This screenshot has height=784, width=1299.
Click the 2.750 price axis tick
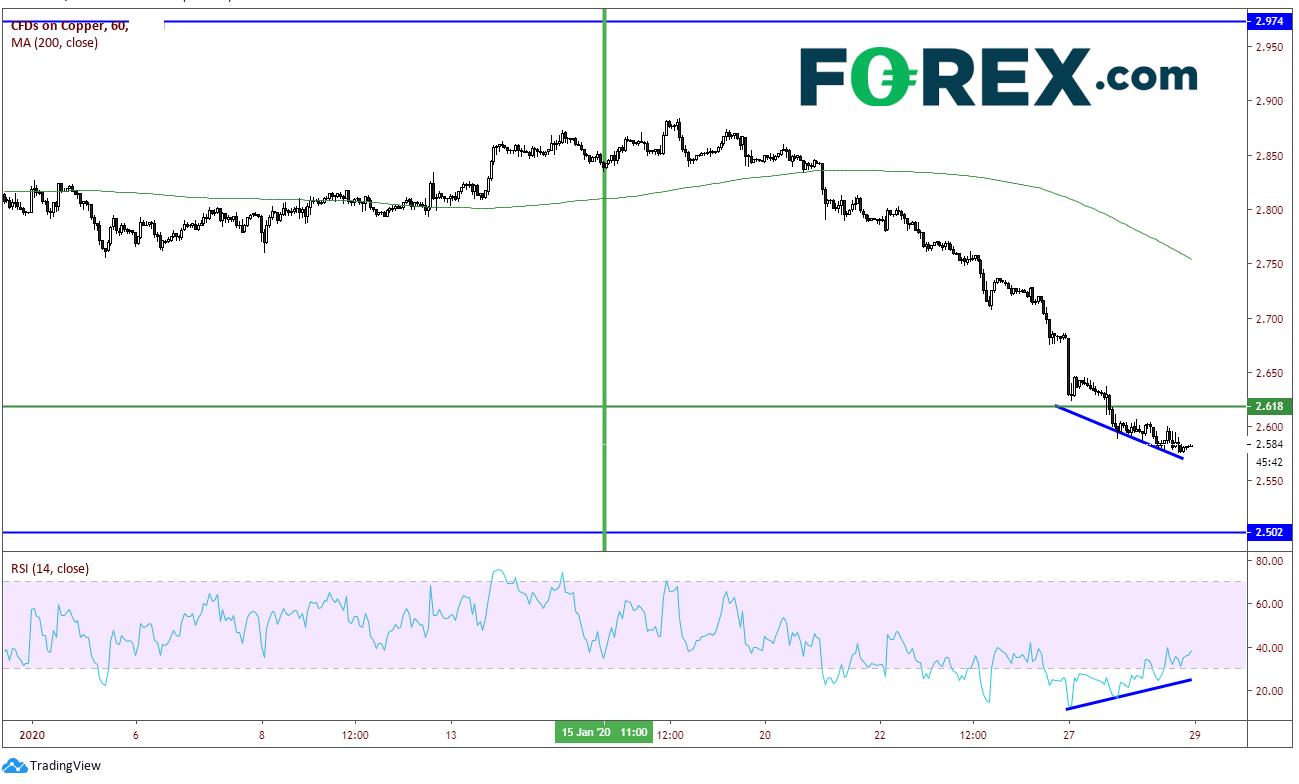click(x=1269, y=264)
